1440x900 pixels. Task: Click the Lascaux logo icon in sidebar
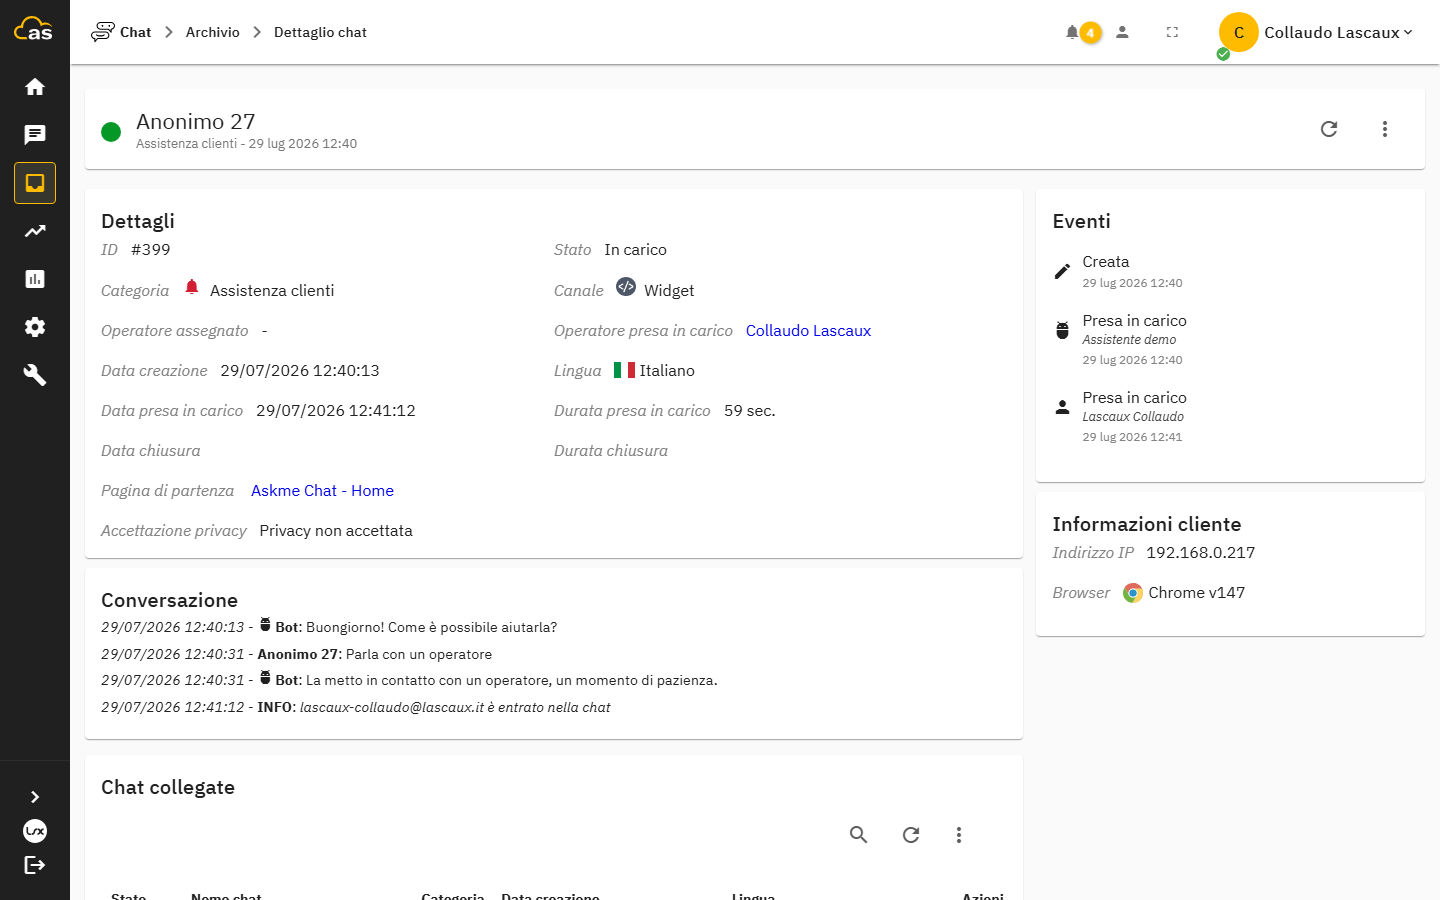pyautogui.click(x=35, y=831)
